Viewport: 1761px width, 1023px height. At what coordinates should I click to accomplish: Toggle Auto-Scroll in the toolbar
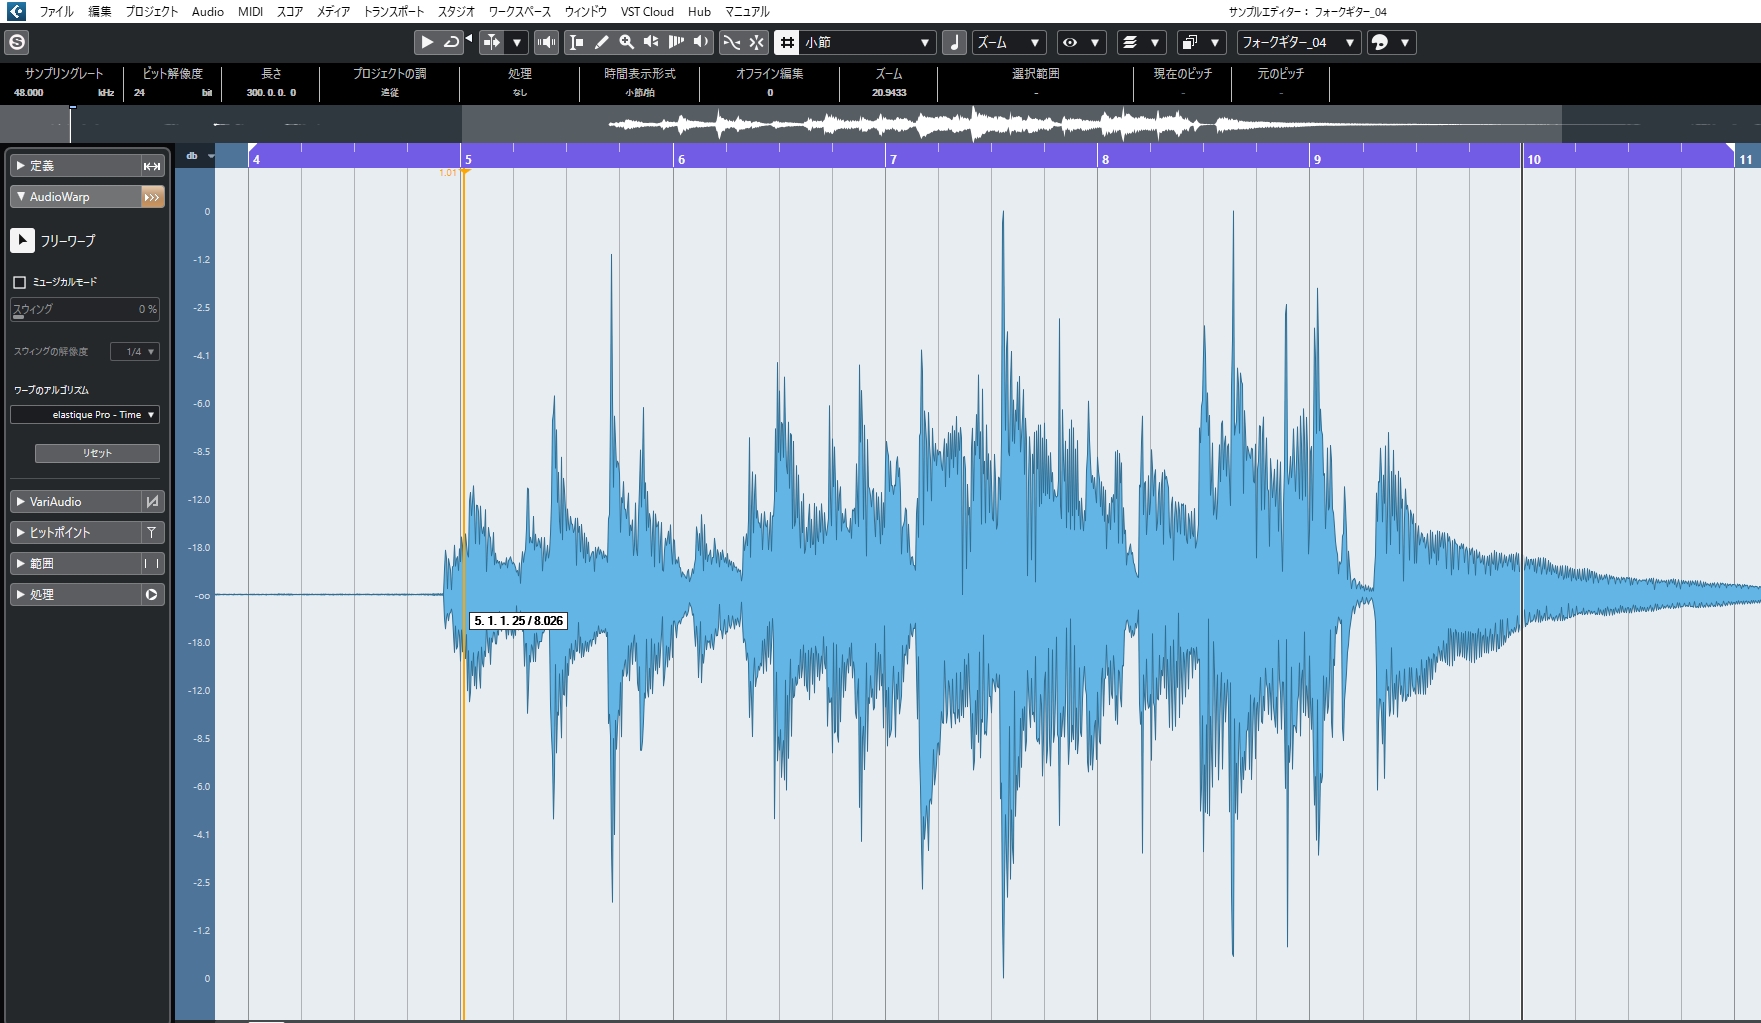[493, 42]
